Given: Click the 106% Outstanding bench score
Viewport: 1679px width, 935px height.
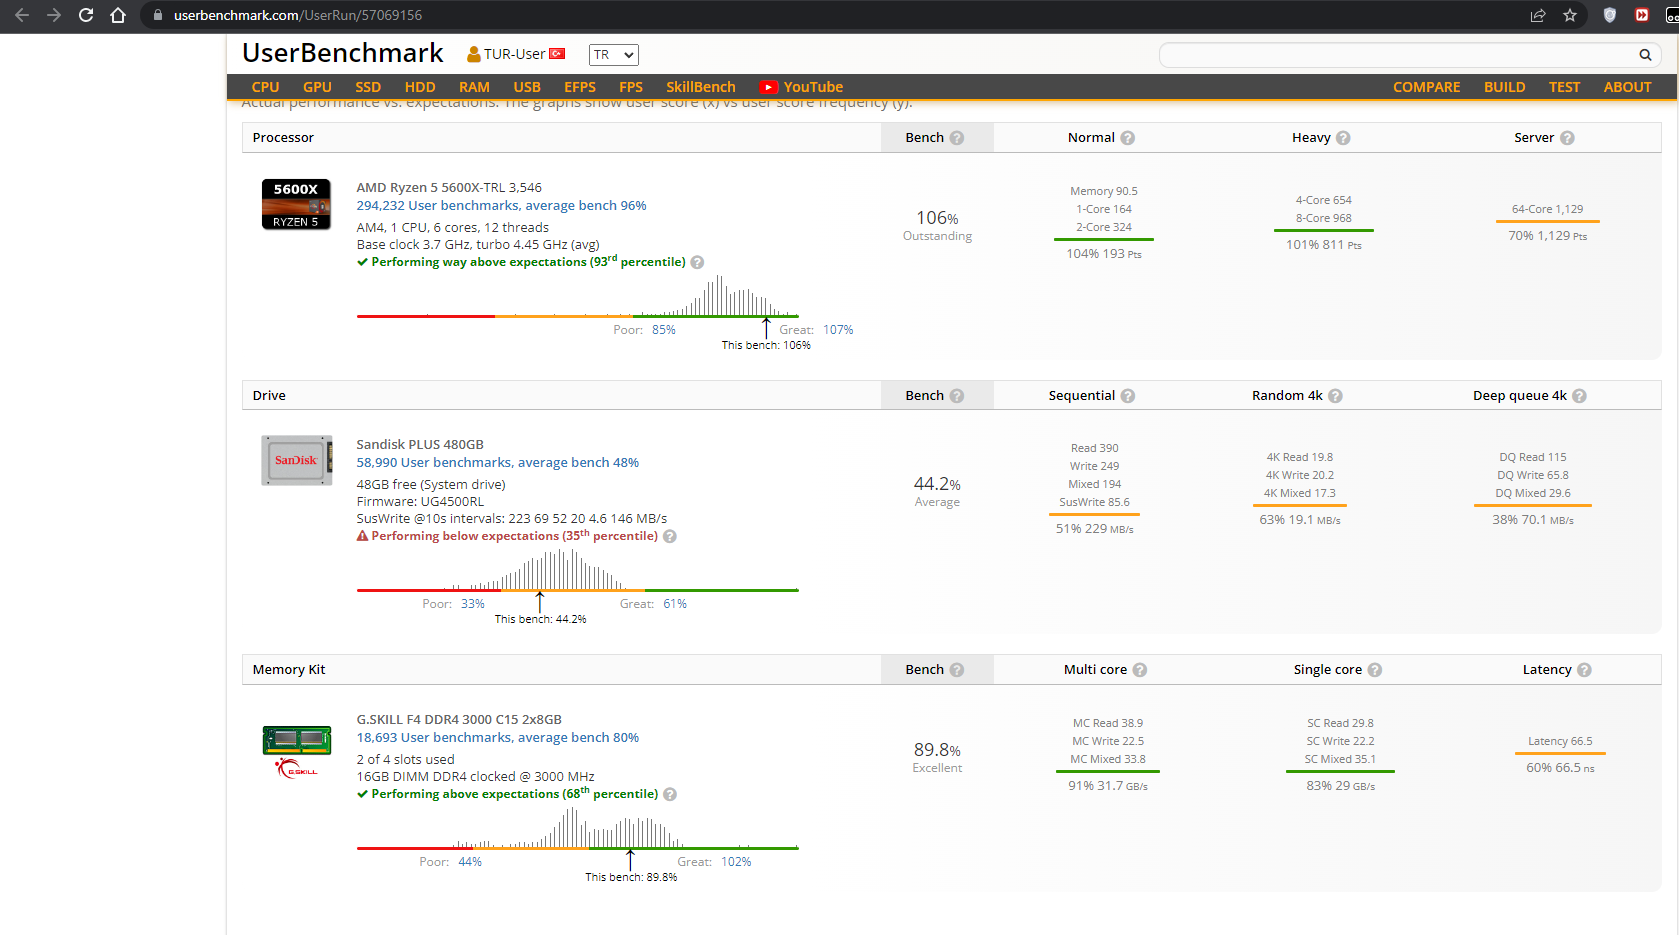Looking at the screenshot, I should point(937,225).
